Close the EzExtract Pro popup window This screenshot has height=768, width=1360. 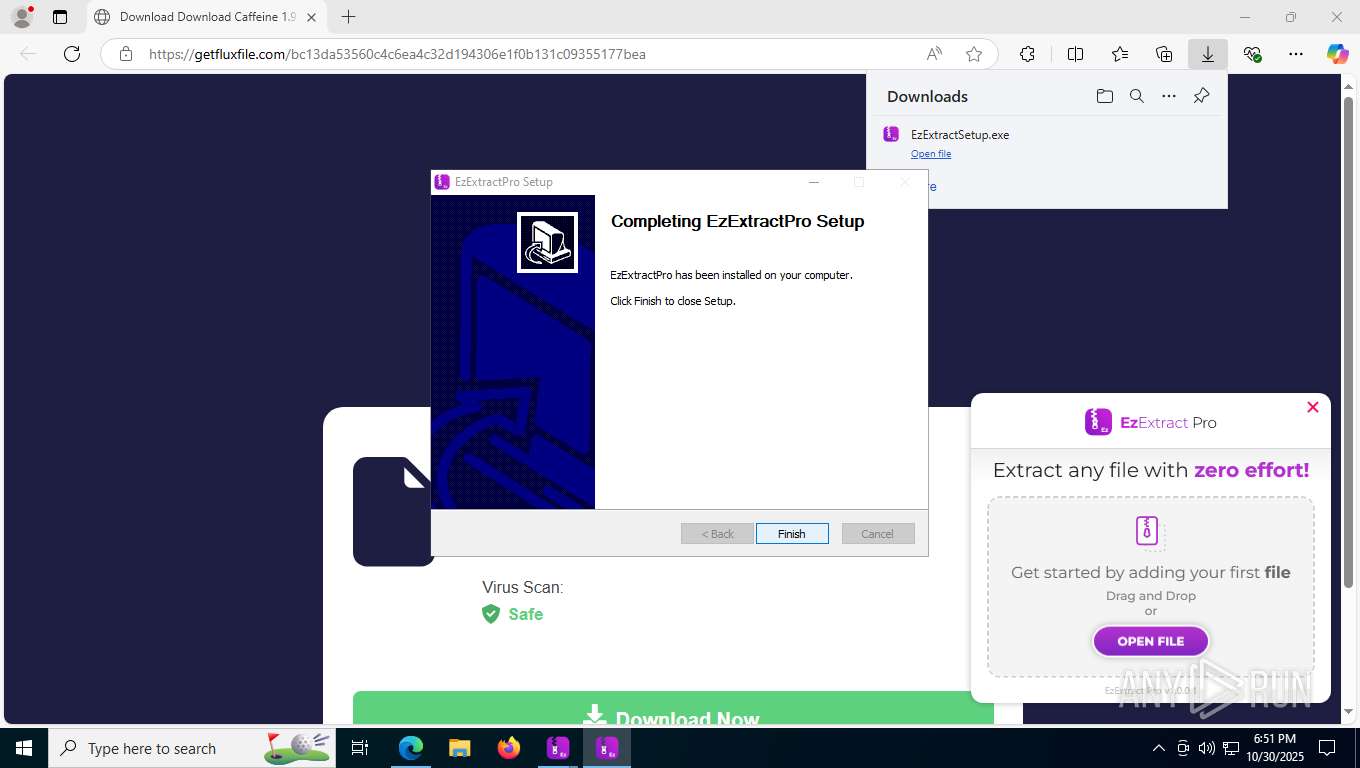click(1313, 407)
